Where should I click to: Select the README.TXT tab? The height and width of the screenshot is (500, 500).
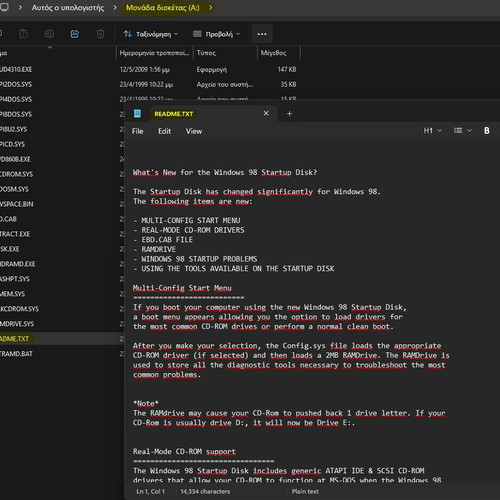(x=174, y=114)
